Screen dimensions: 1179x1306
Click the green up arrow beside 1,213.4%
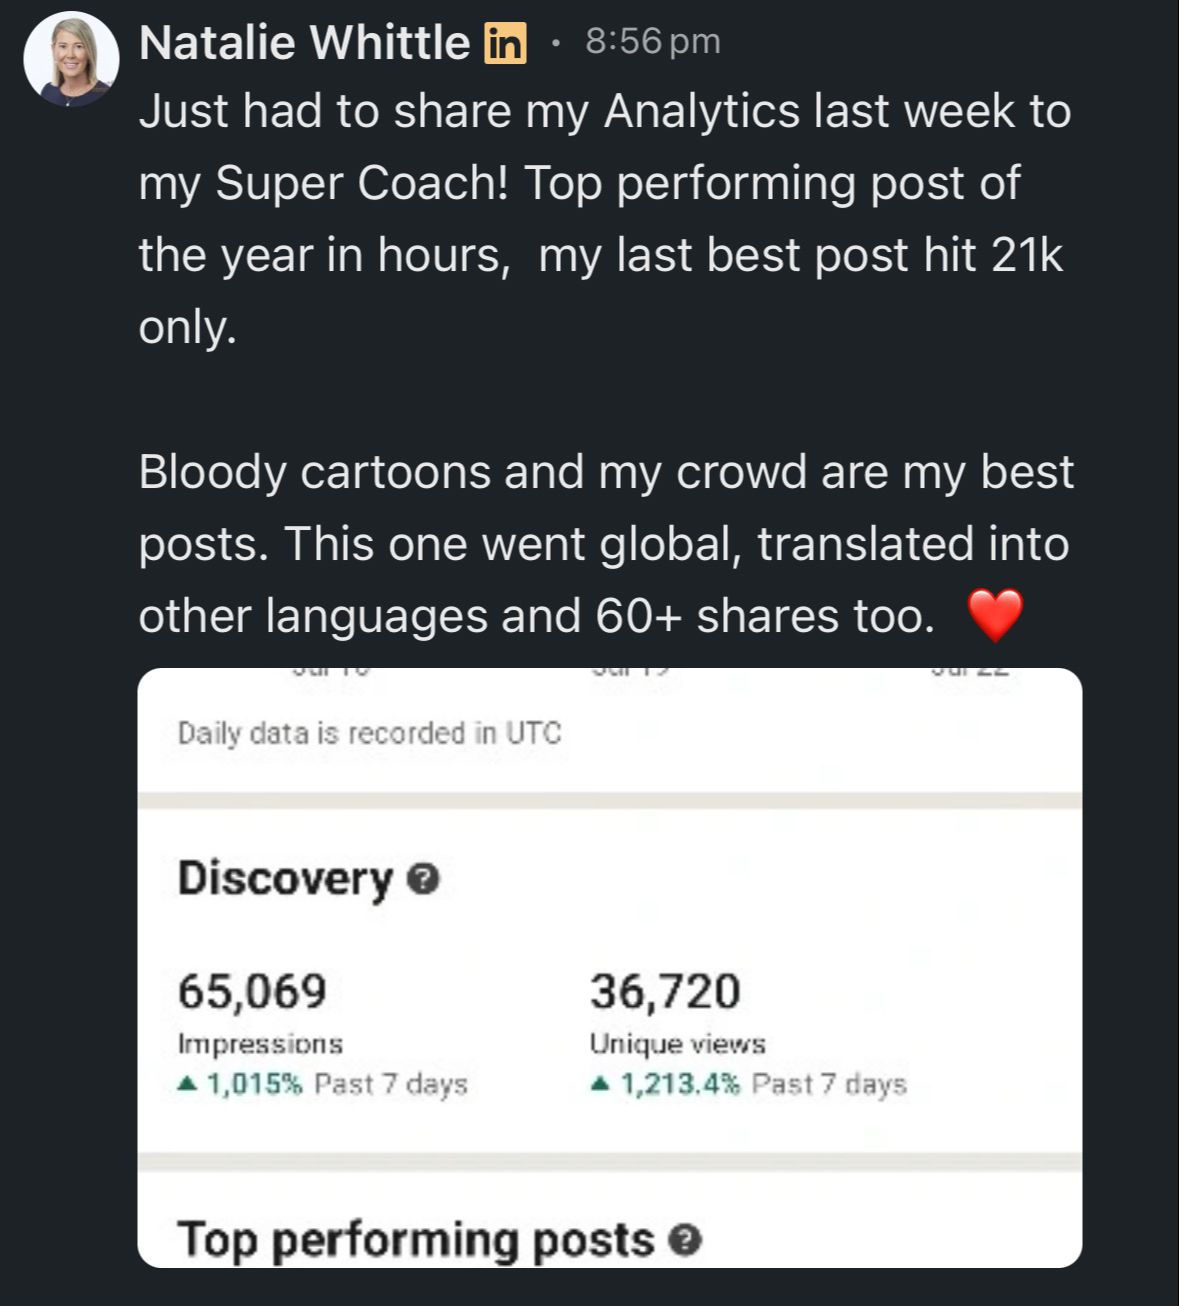[x=599, y=1084]
